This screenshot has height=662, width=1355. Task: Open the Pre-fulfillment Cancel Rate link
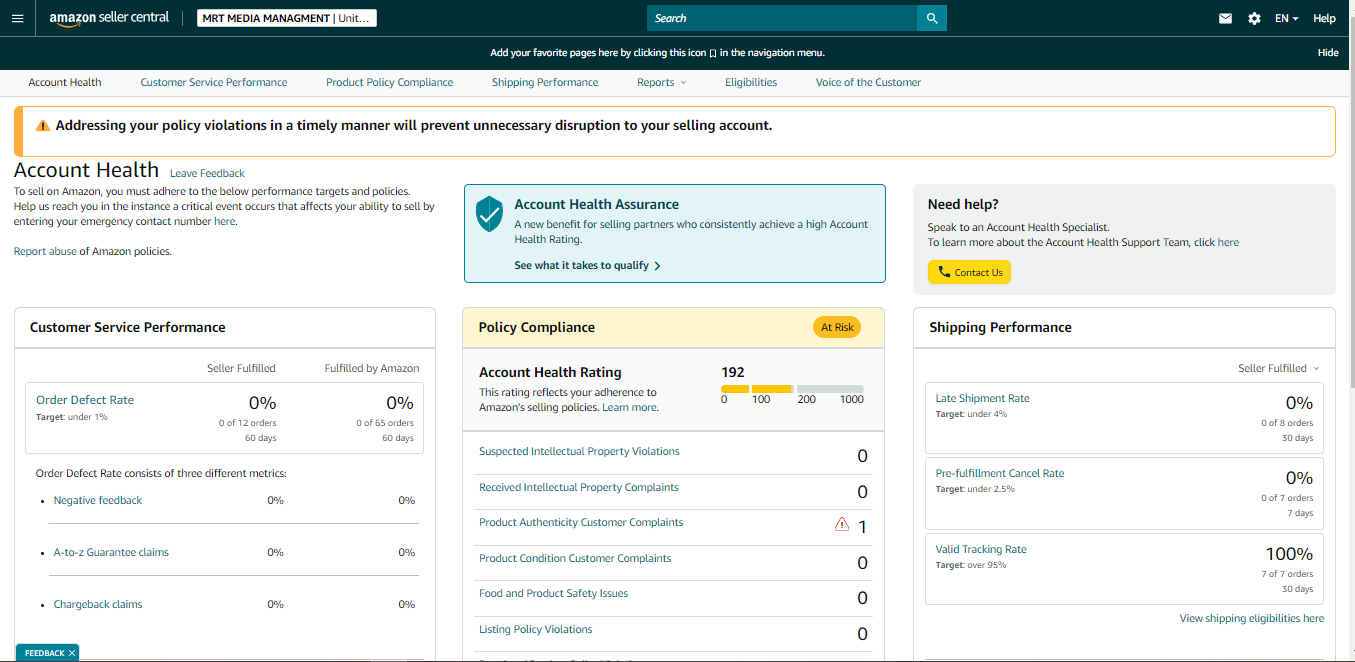(1000, 473)
